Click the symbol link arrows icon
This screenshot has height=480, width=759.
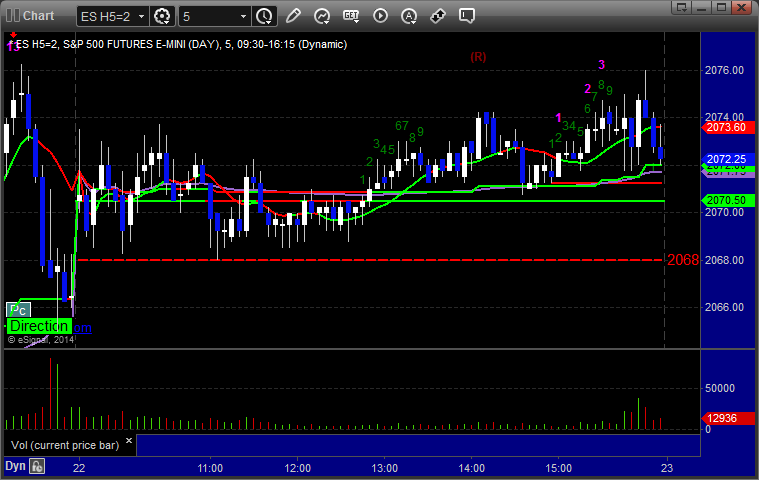tap(438, 16)
